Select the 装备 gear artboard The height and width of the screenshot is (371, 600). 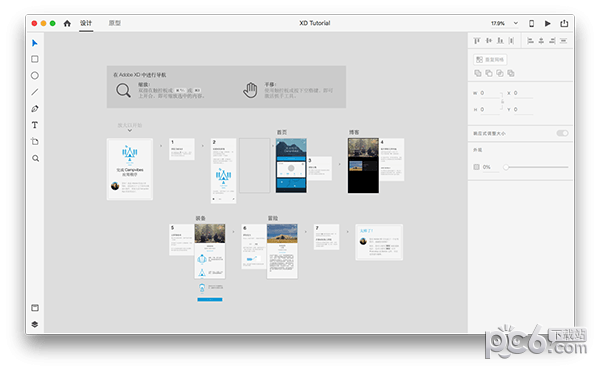210,251
